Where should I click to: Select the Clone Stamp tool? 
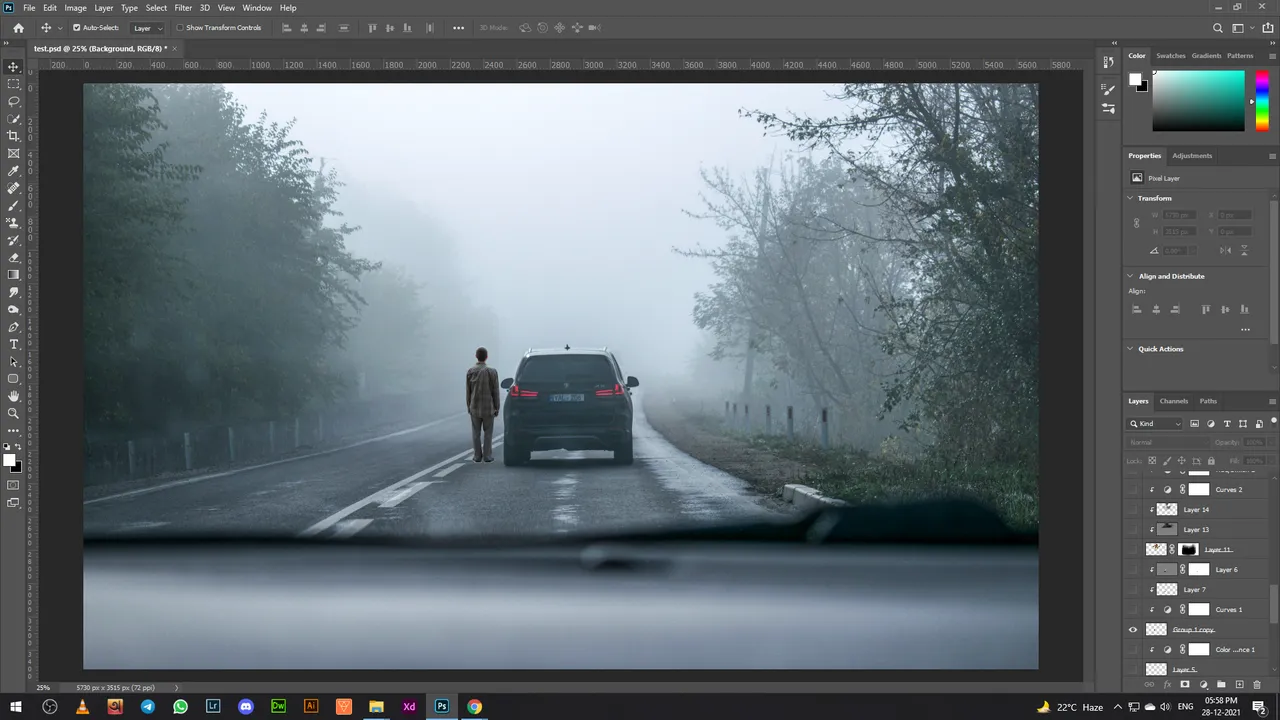tap(13, 223)
